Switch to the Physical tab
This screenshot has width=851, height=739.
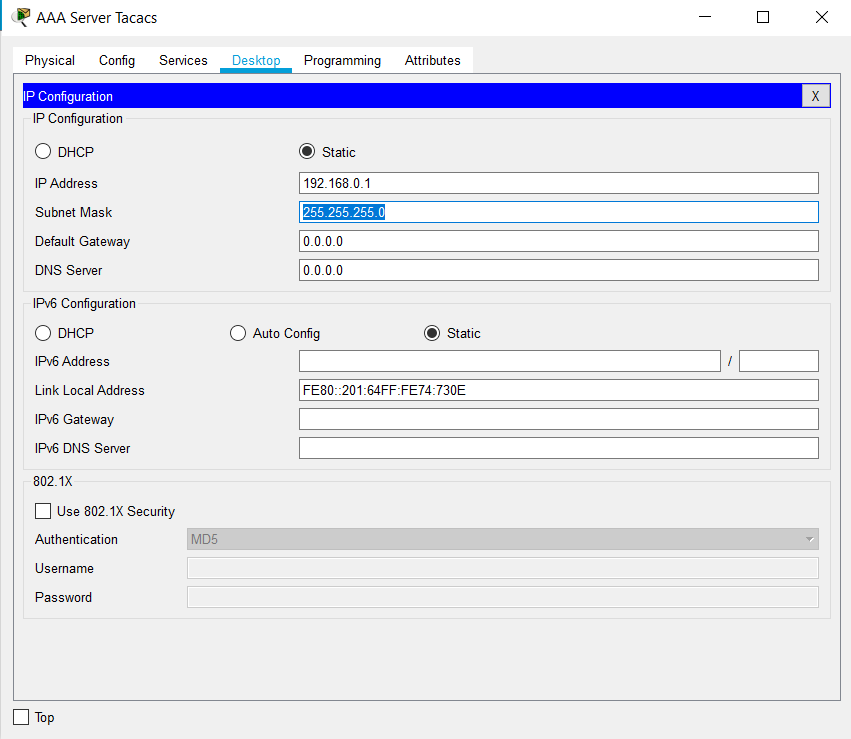[50, 60]
